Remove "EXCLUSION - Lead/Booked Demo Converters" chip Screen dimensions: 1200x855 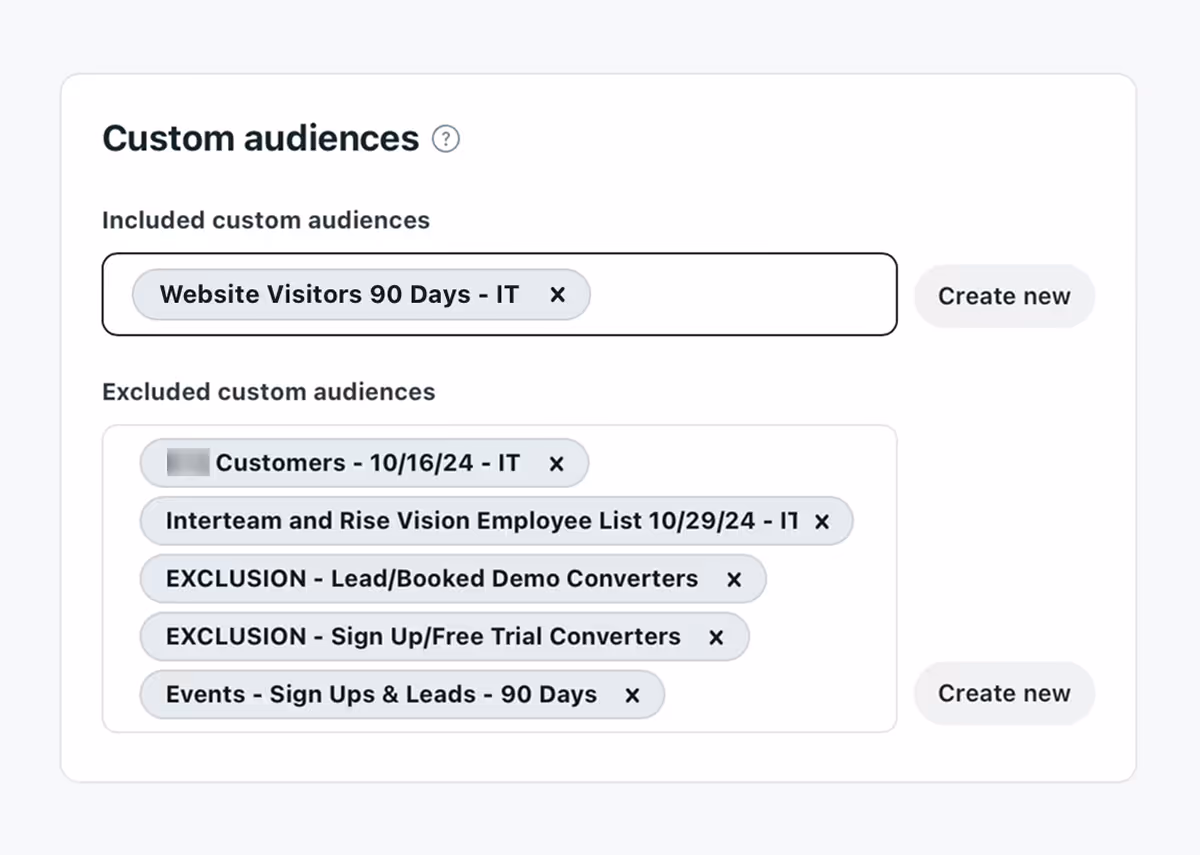(x=733, y=579)
